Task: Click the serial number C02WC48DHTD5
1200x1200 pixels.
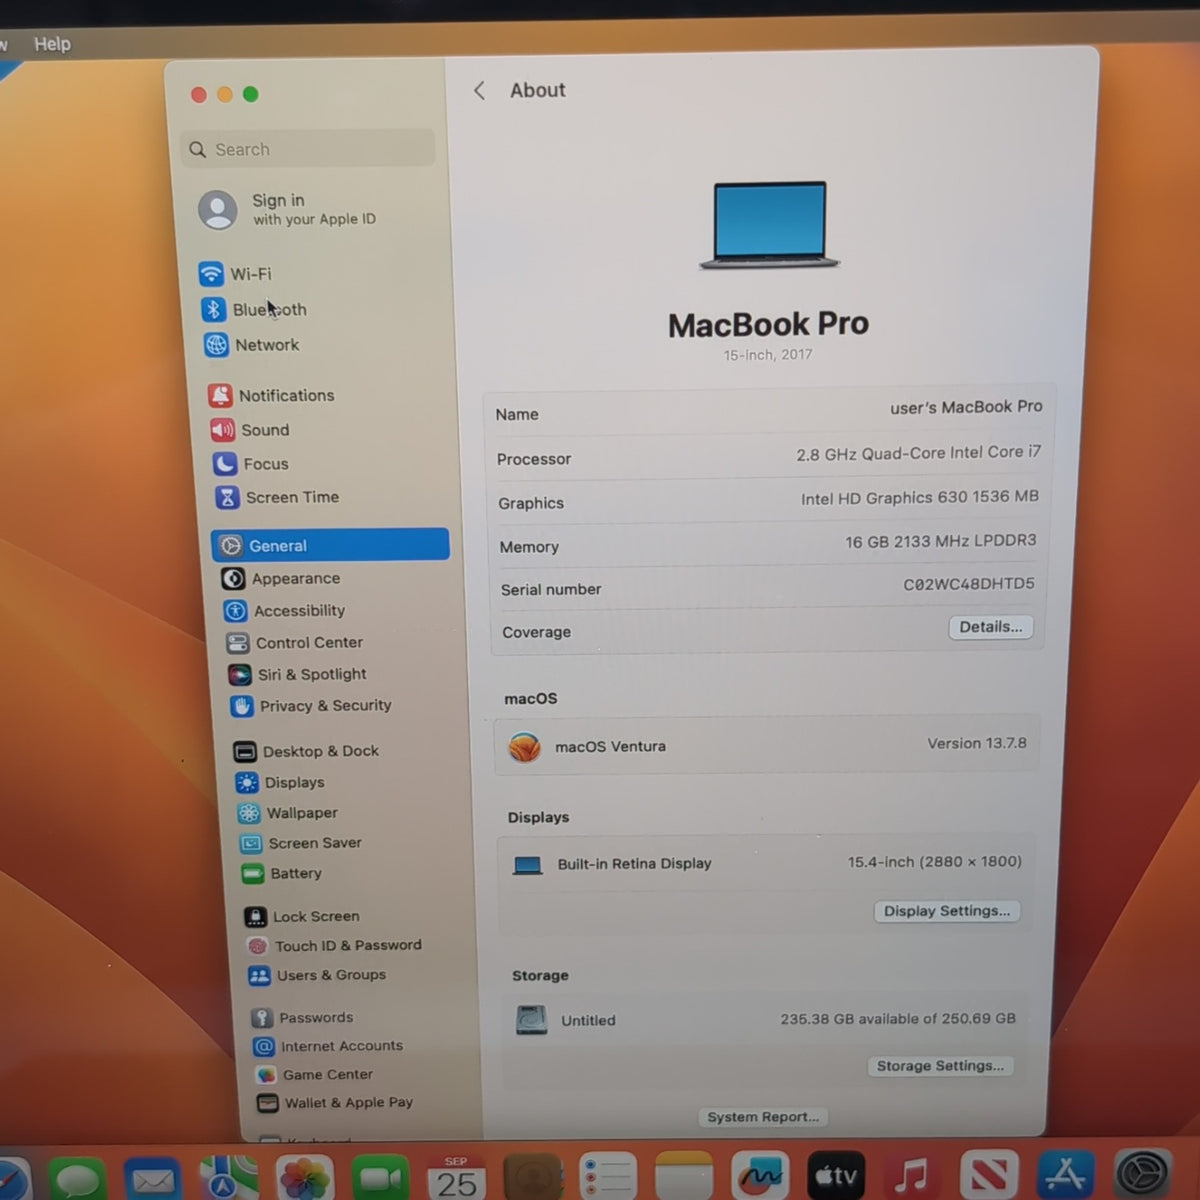Action: click(968, 584)
